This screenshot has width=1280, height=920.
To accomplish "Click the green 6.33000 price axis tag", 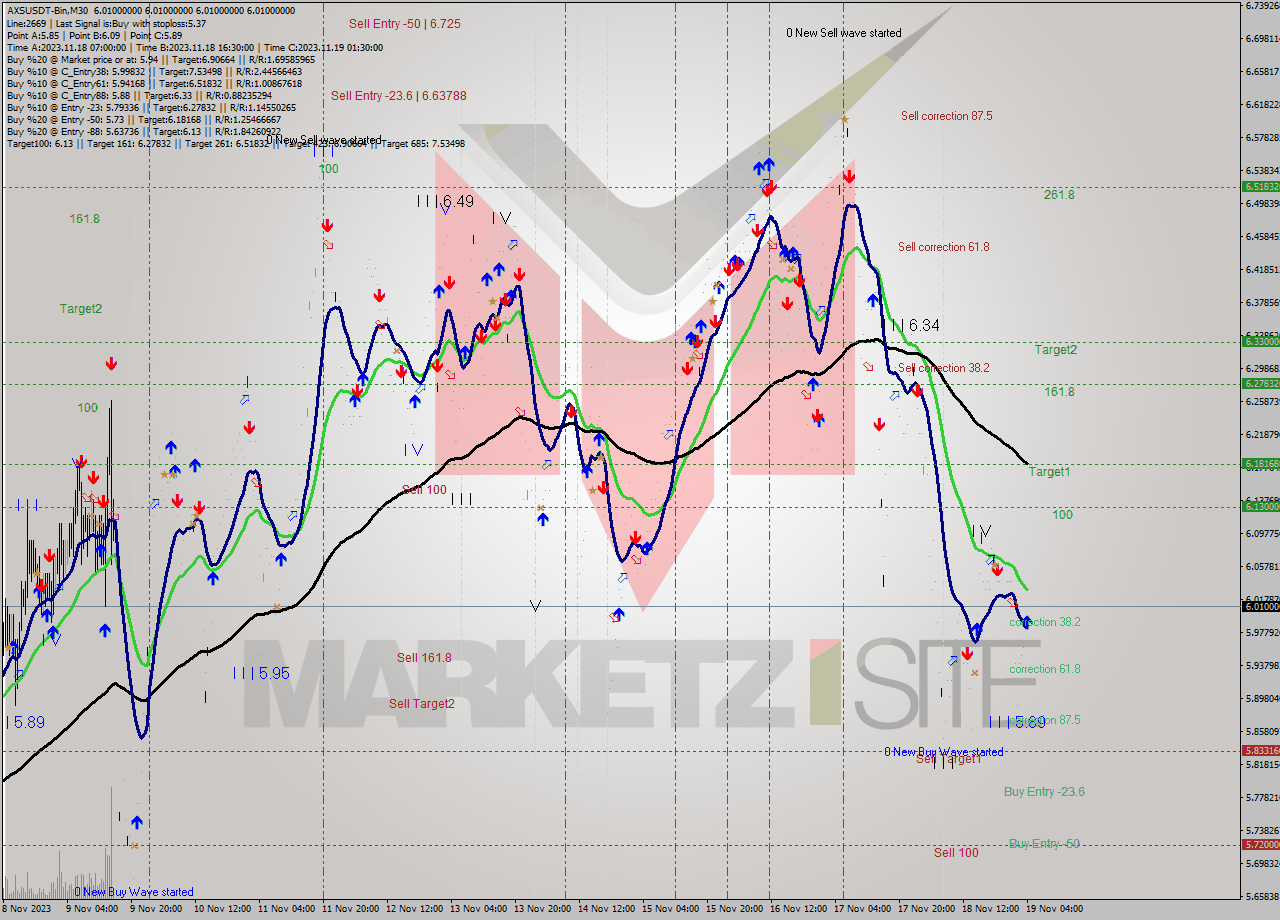I will coord(1260,341).
